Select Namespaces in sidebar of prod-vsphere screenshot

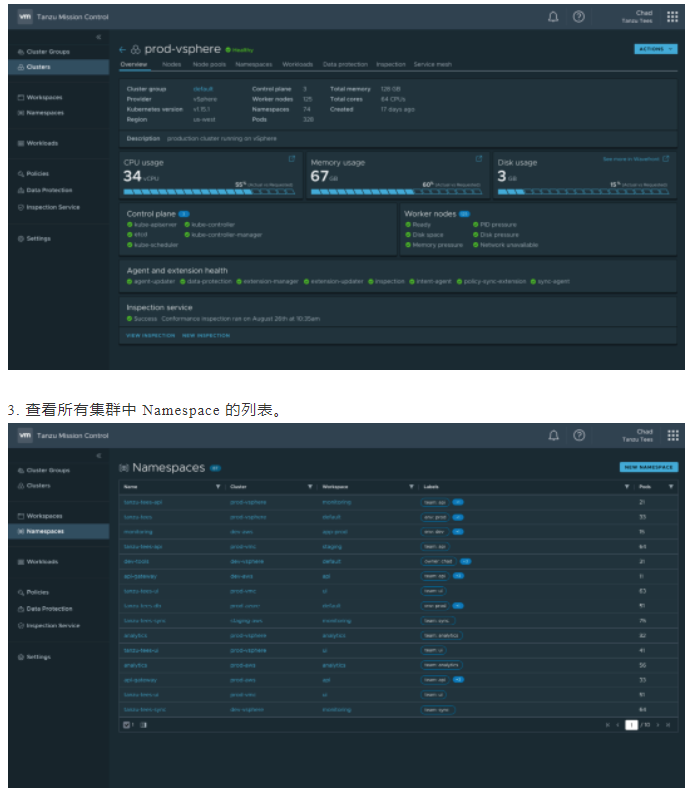pos(45,113)
